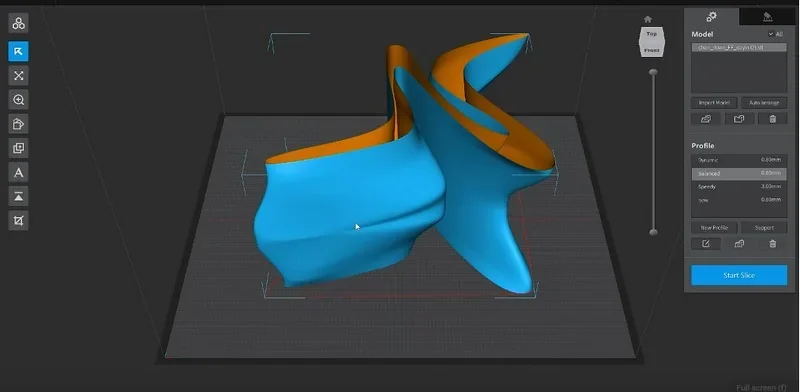Select the scale tool with crossed arrows
The width and height of the screenshot is (800, 392).
click(x=18, y=76)
